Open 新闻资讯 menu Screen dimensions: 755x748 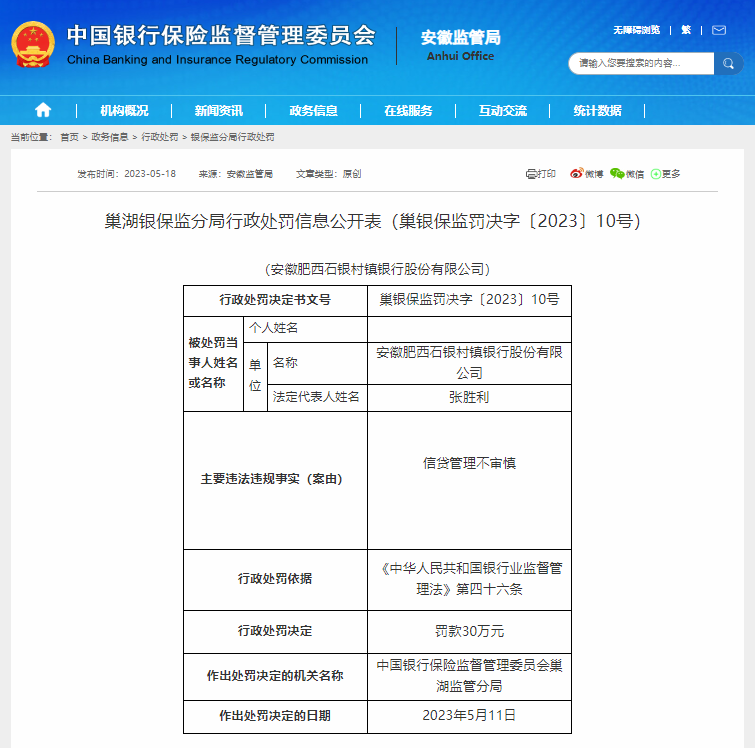click(x=219, y=111)
